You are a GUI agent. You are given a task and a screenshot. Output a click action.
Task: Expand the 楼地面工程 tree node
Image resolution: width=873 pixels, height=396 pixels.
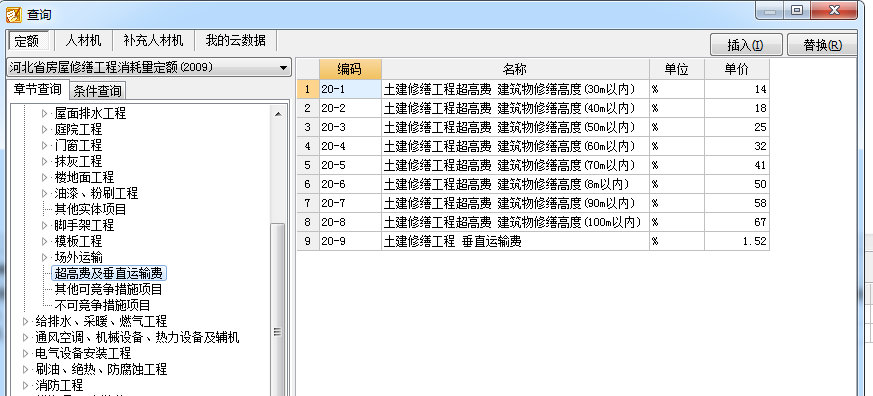click(x=45, y=178)
